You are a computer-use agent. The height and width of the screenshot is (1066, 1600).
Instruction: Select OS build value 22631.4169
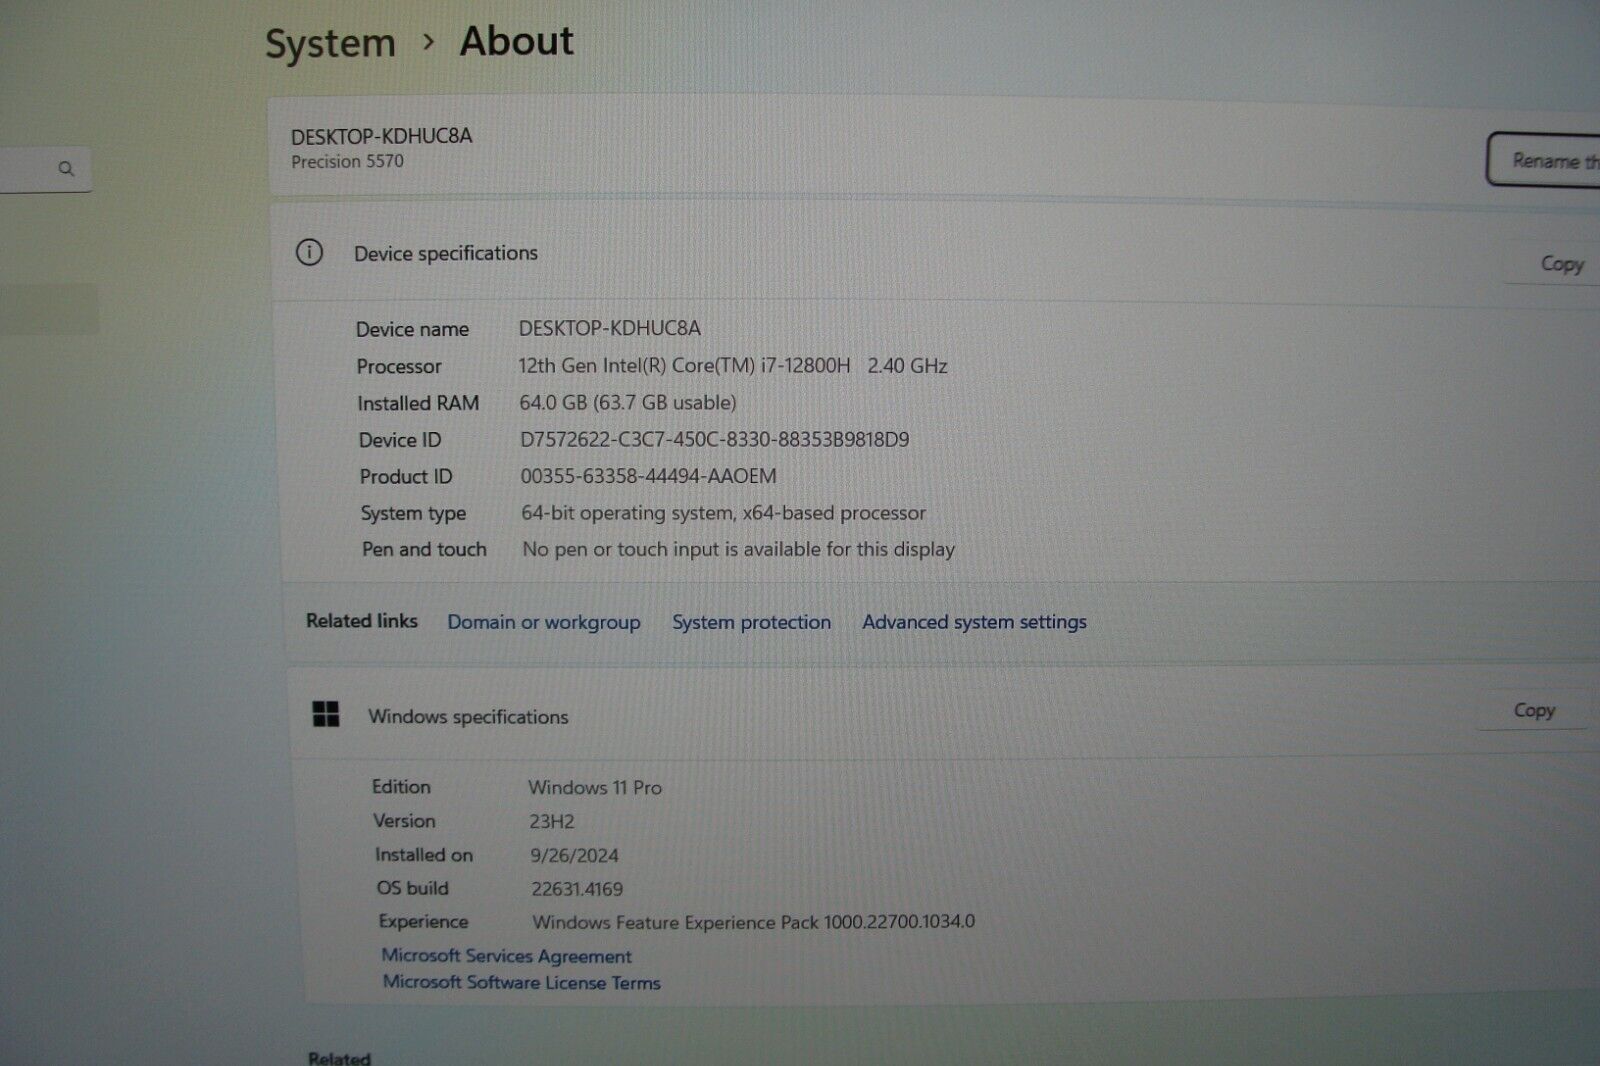click(x=577, y=889)
